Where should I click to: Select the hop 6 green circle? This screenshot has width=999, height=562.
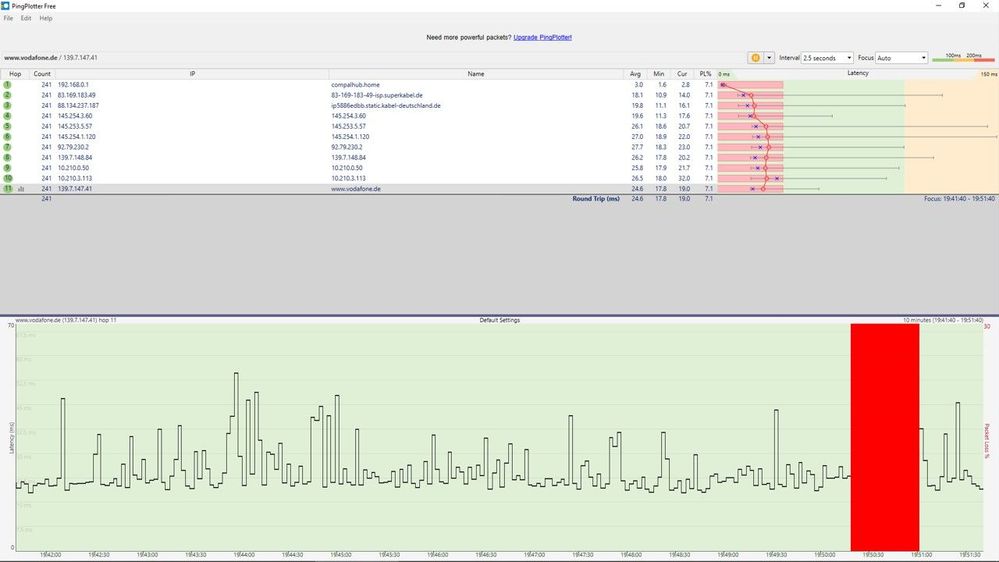click(8, 136)
